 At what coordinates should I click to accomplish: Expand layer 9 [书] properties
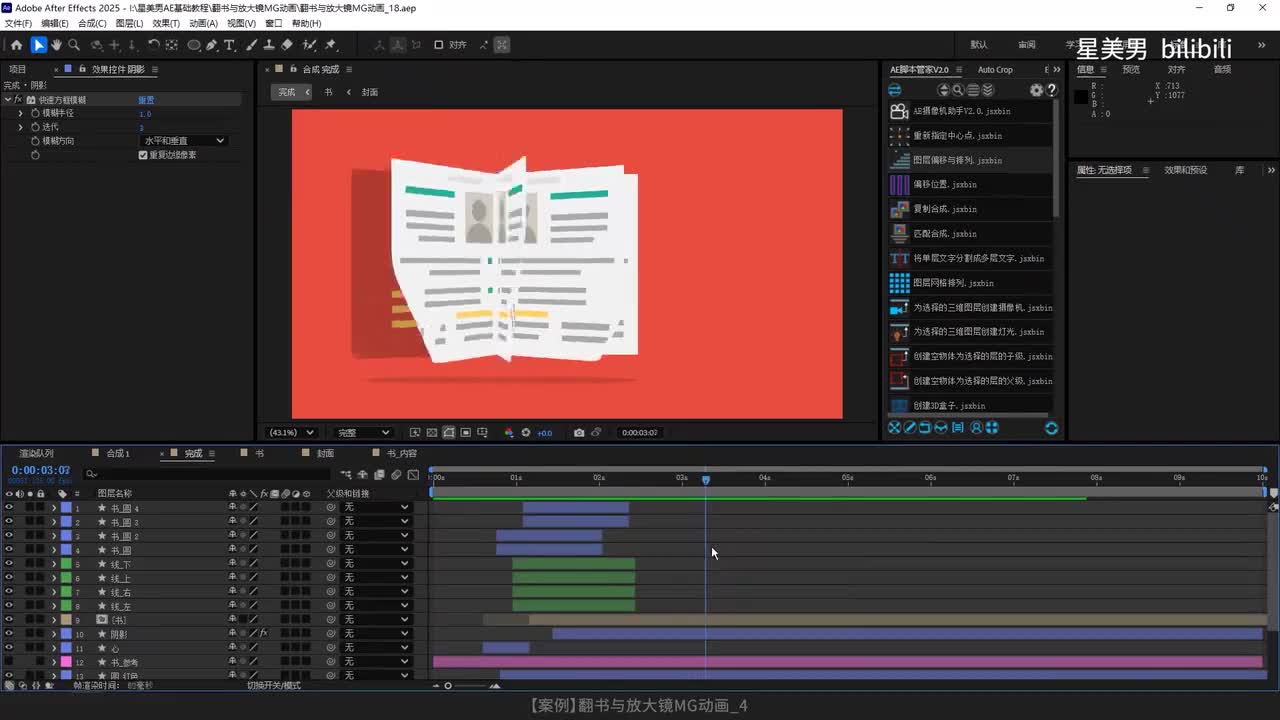54,620
